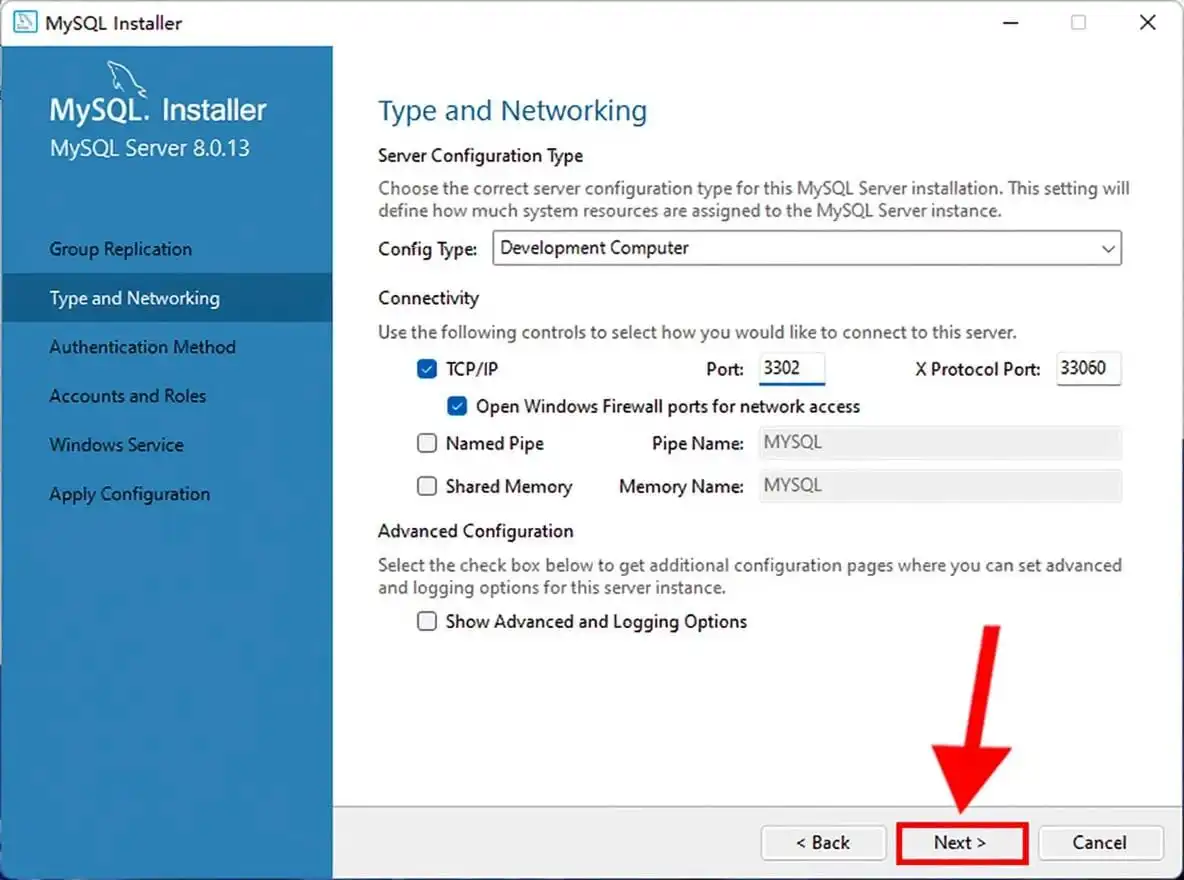Click the 'Advanced Configuration' section label
This screenshot has width=1184, height=880.
(x=476, y=531)
